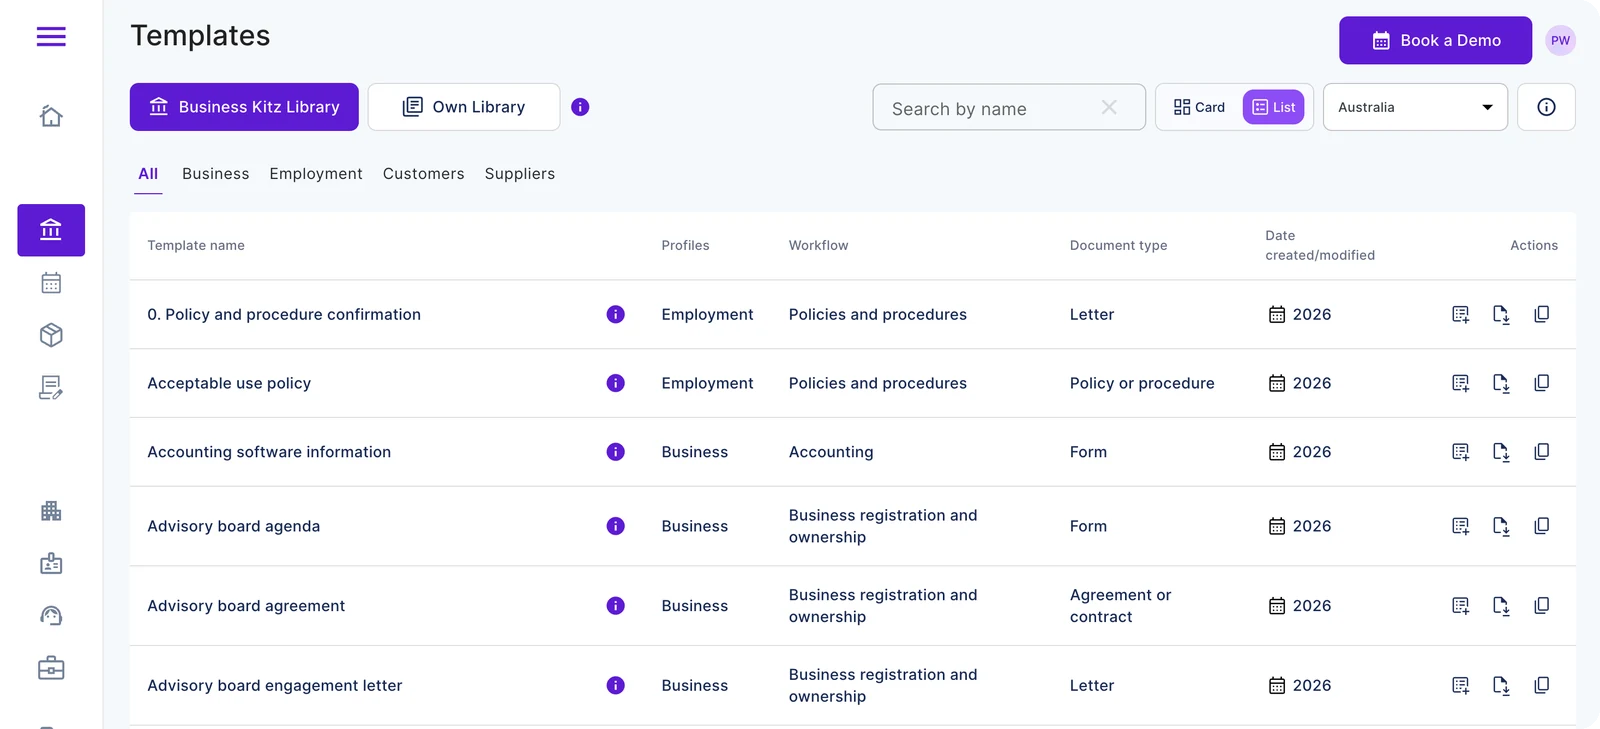Open the document signing icon in sidebar
Viewport: 1600px width, 729px height.
[51, 387]
